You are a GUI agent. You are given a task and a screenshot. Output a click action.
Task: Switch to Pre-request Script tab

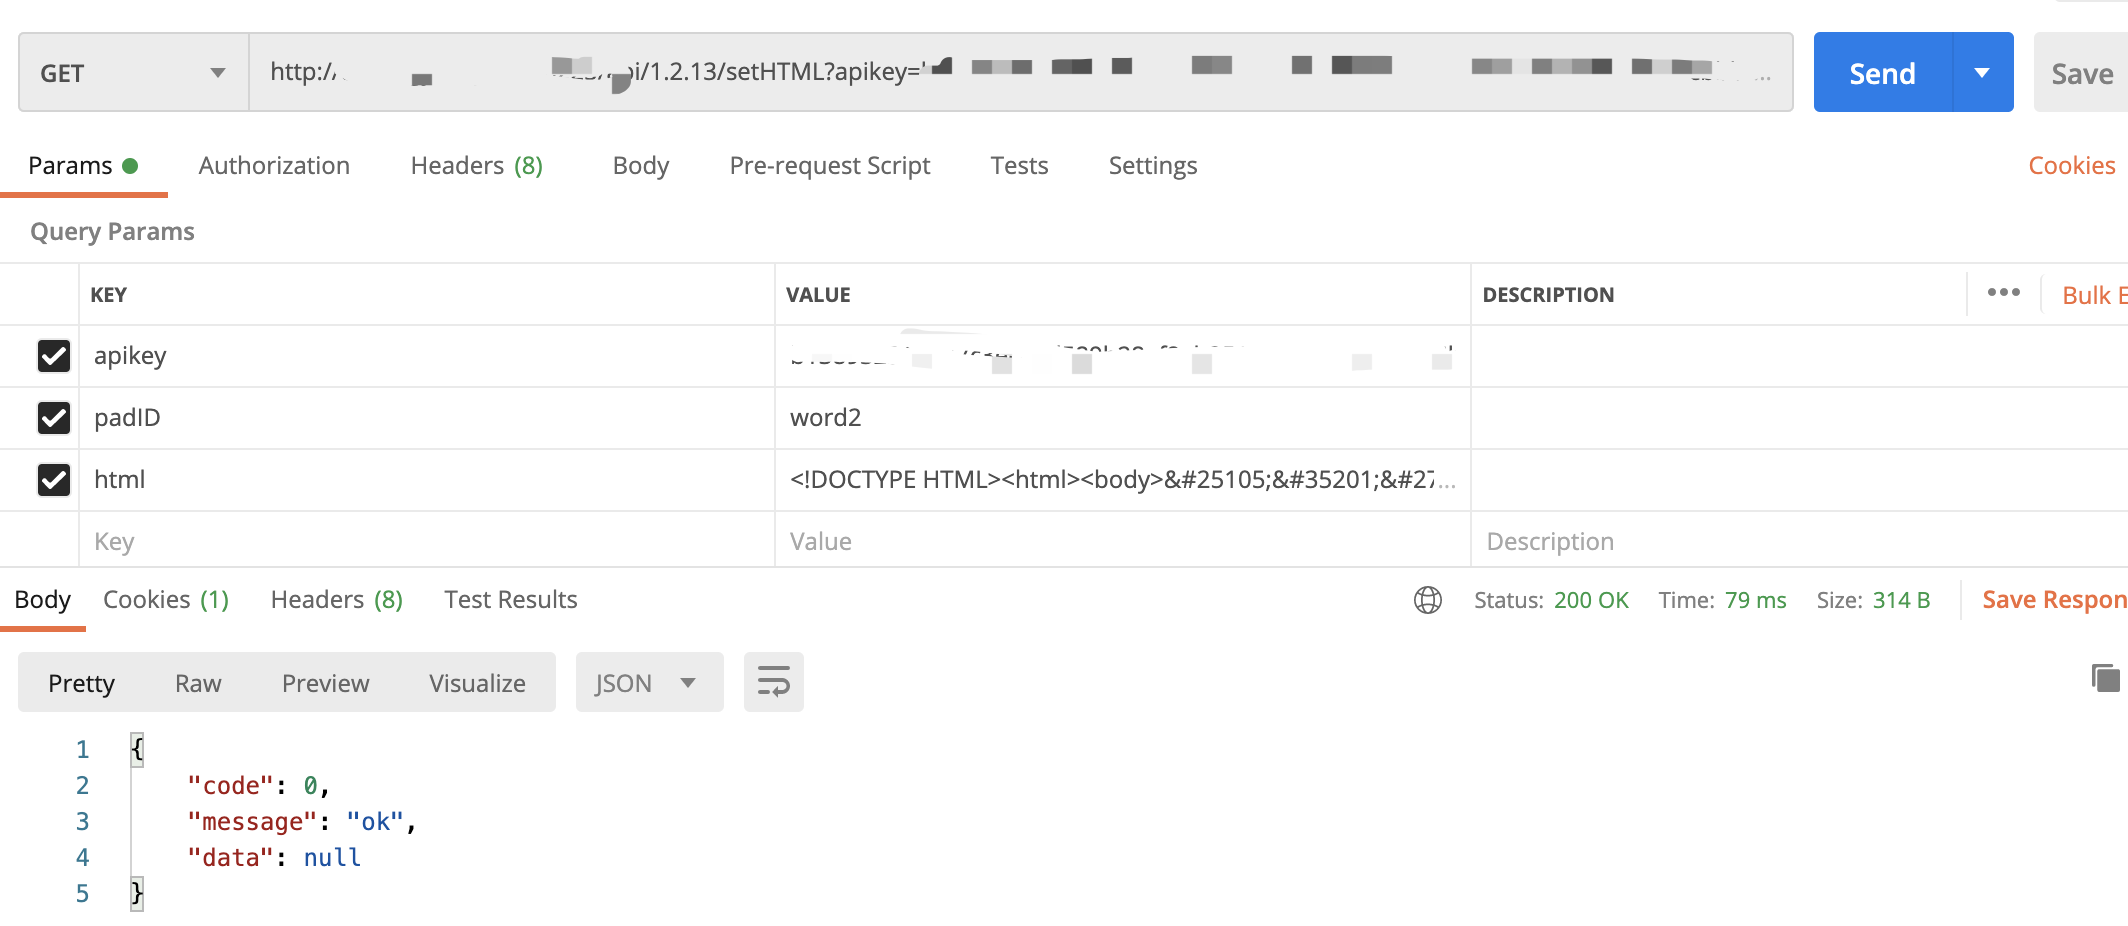click(x=830, y=165)
